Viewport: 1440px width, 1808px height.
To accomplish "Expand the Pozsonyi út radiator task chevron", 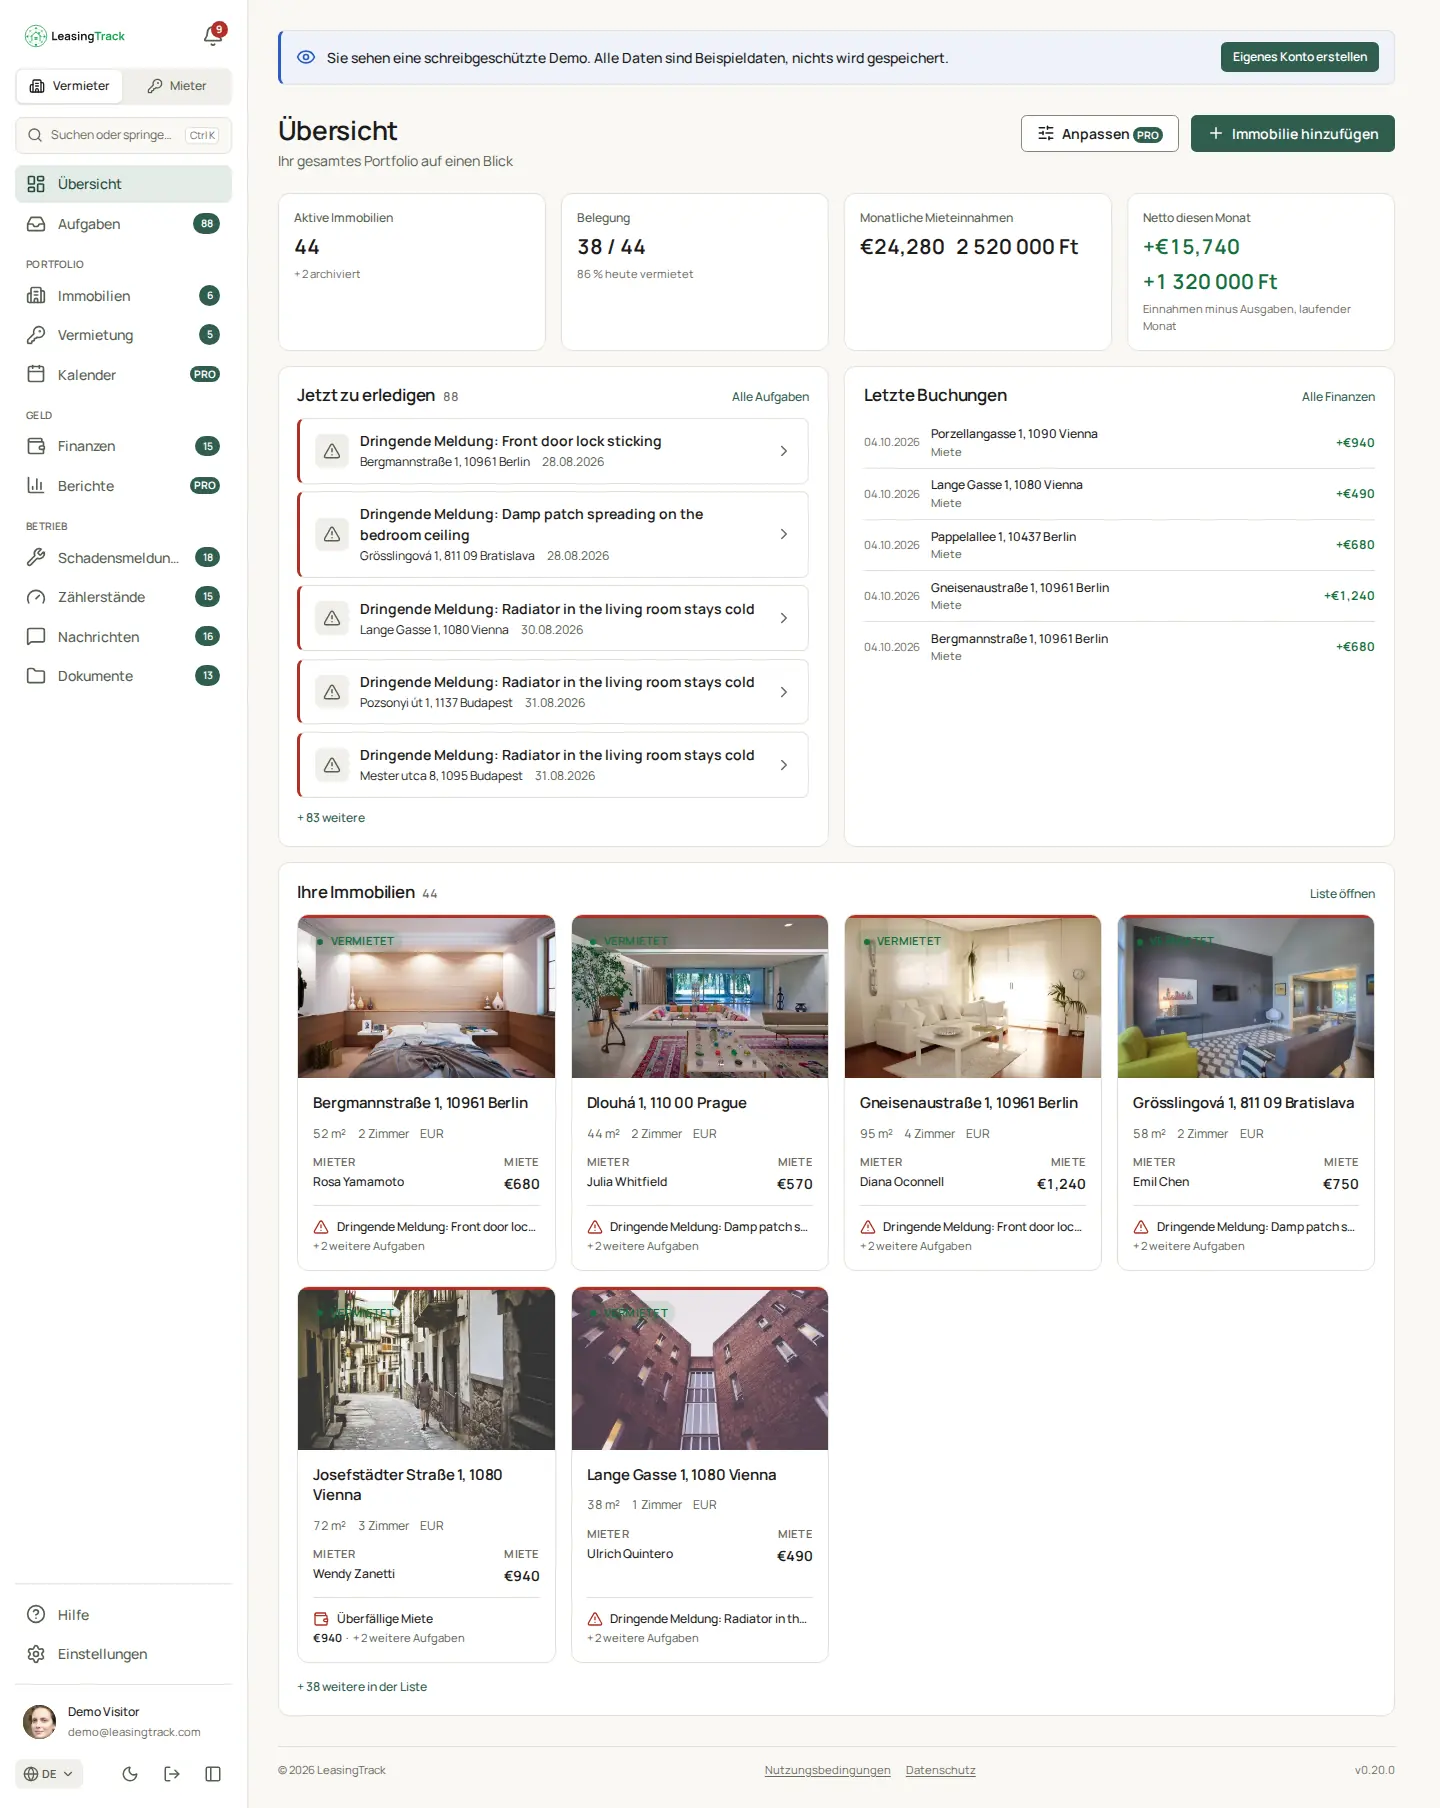I will pos(784,692).
